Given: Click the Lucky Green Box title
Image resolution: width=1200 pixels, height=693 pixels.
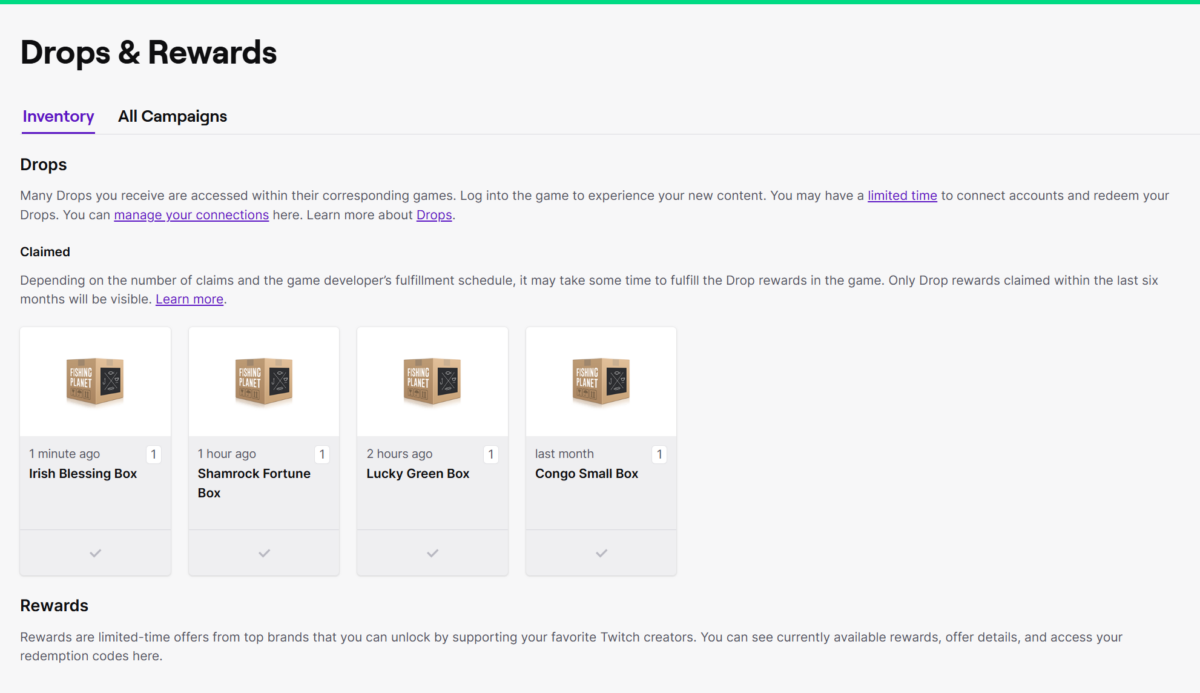Looking at the screenshot, I should (418, 474).
